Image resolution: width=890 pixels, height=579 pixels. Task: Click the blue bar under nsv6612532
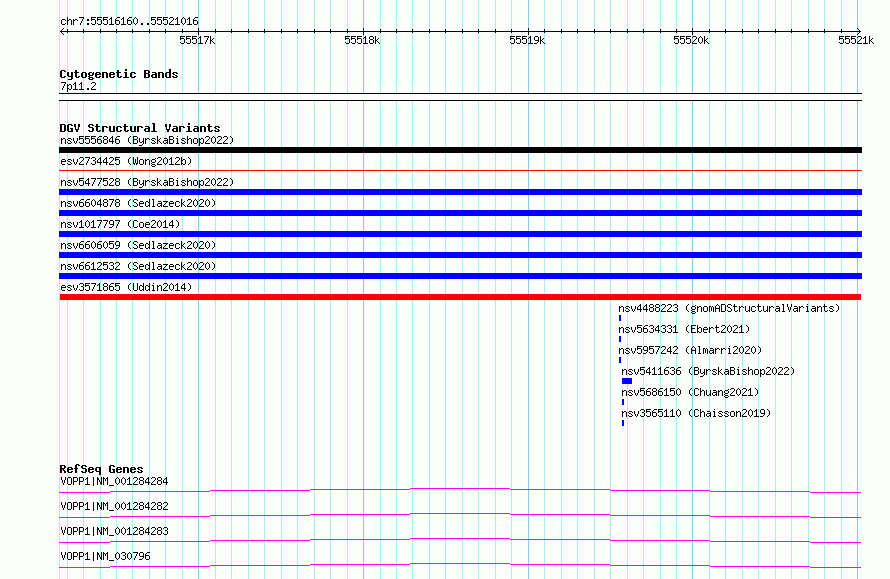[460, 276]
